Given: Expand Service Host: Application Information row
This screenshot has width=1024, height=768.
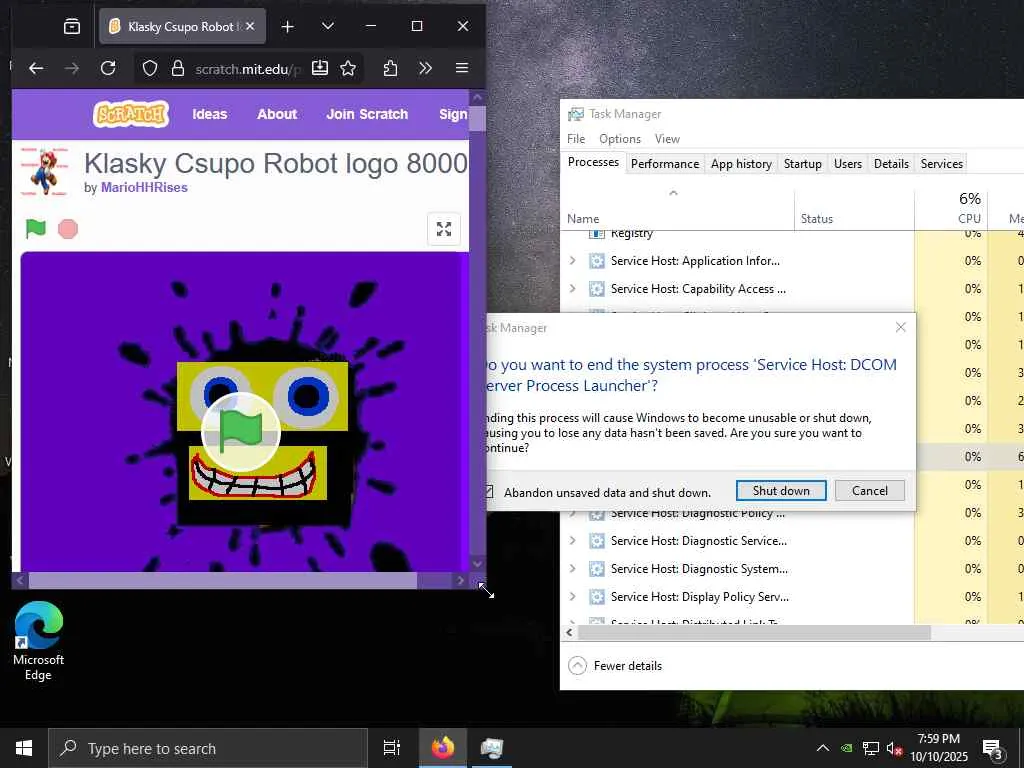Looking at the screenshot, I should tap(573, 261).
